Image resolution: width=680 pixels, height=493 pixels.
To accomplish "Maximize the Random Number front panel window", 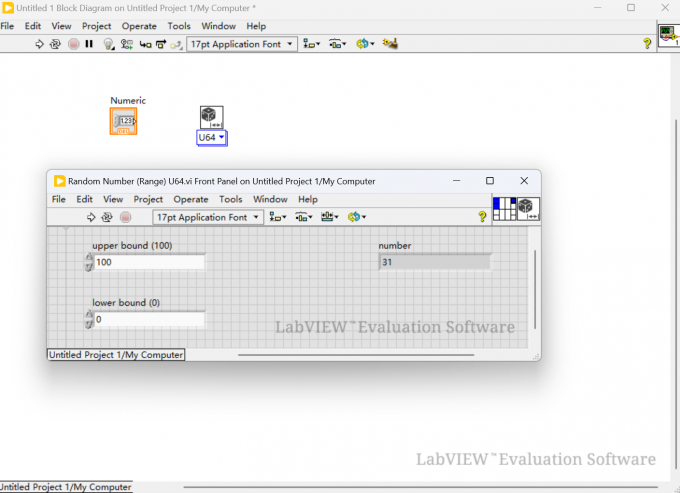I will click(490, 181).
